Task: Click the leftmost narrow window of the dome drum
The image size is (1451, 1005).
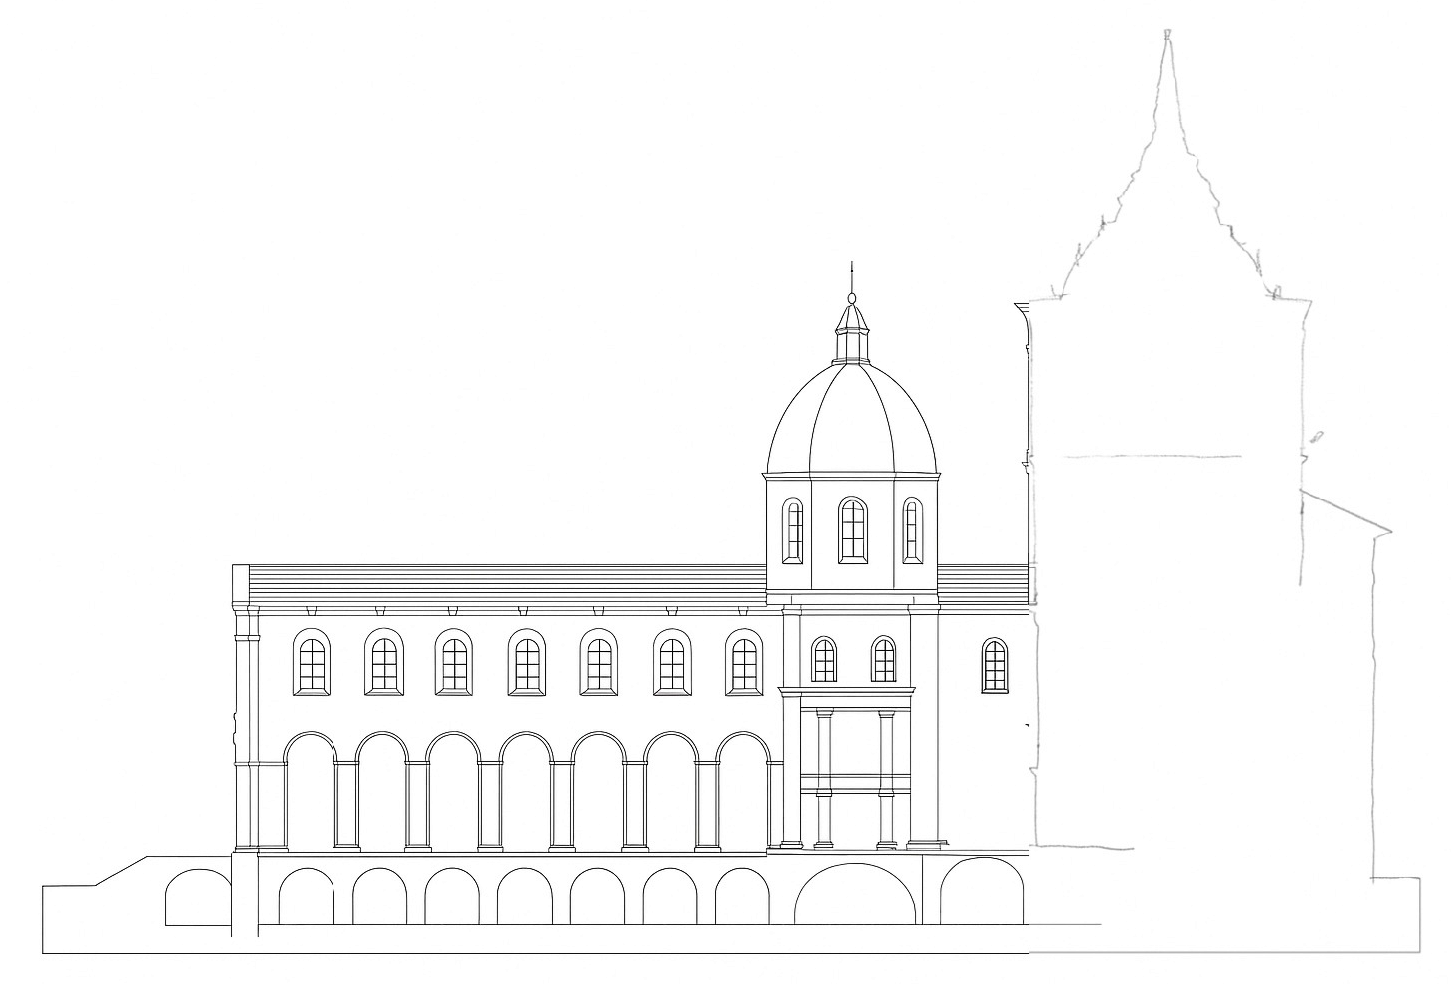Action: [x=794, y=531]
